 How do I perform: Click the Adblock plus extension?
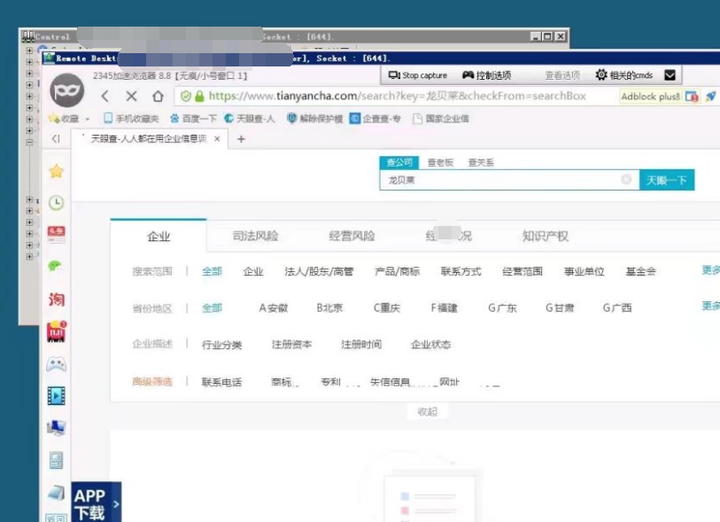[x=650, y=96]
